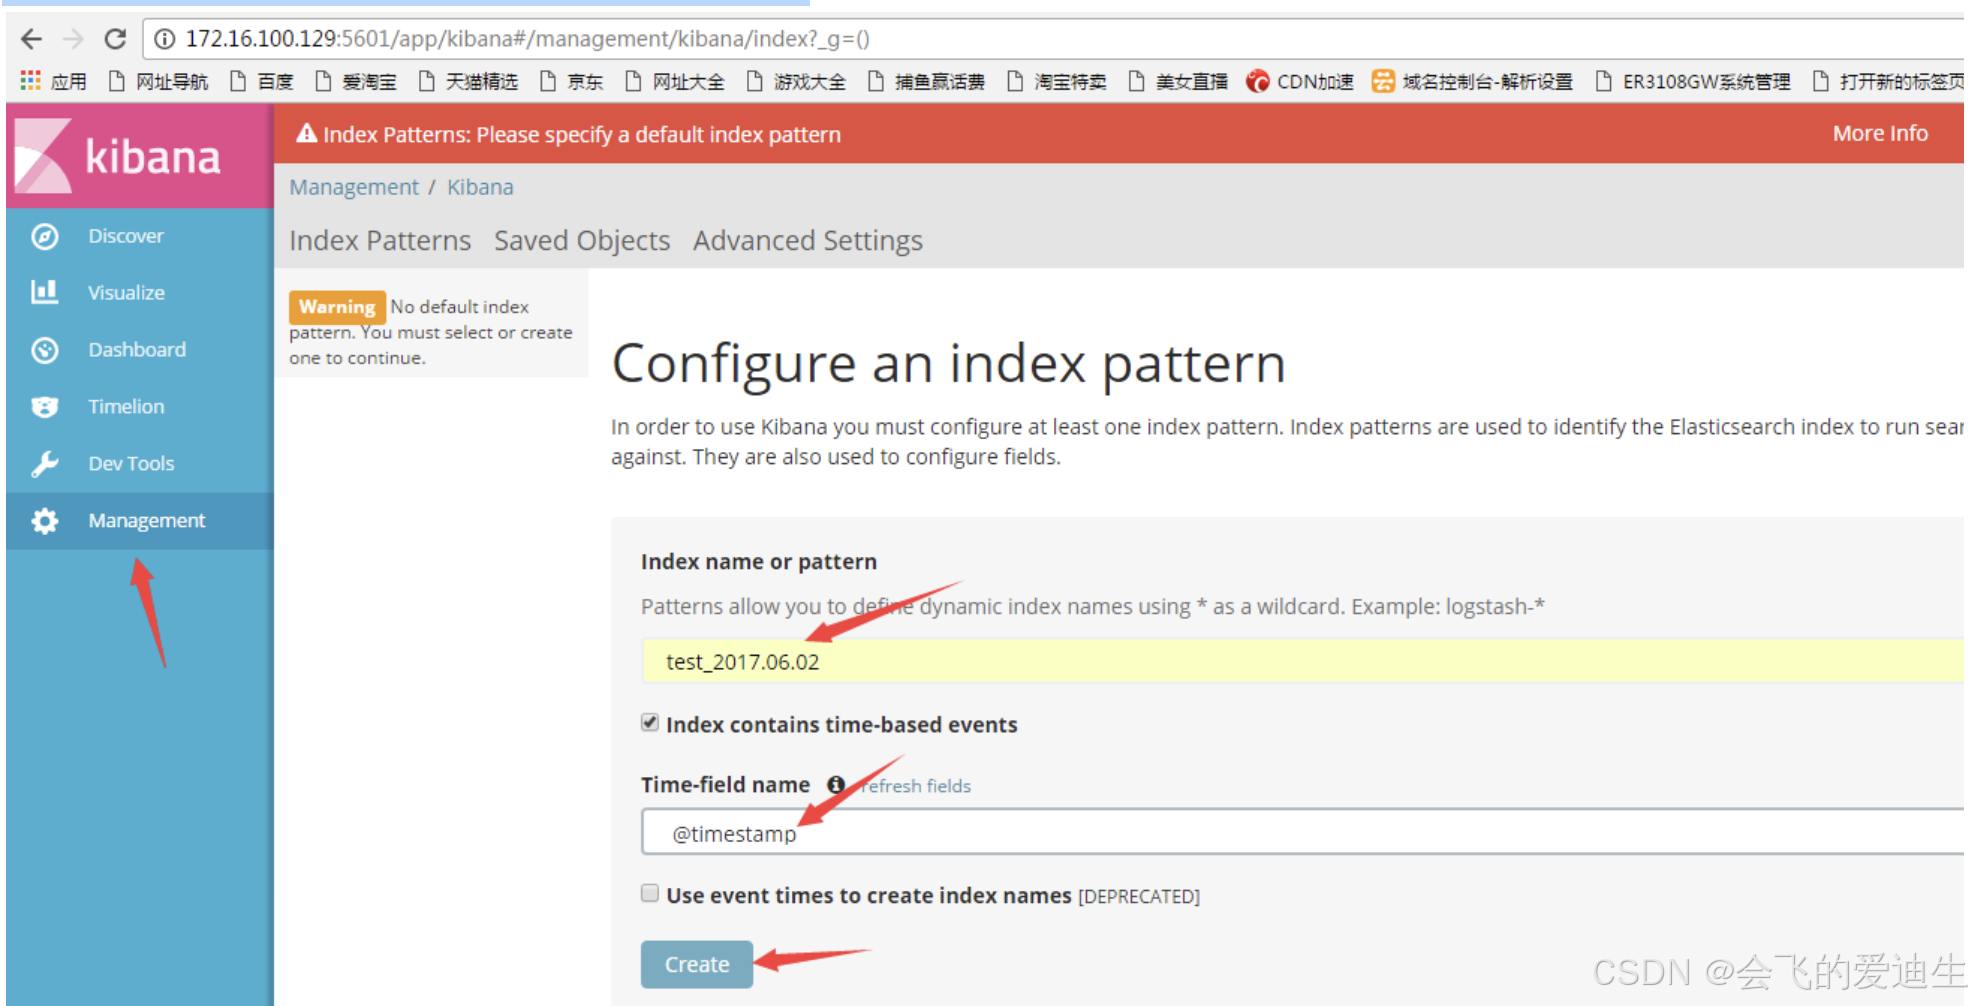This screenshot has height=1006, width=1972.
Task: Open the Timelion mask icon
Action: (45, 407)
